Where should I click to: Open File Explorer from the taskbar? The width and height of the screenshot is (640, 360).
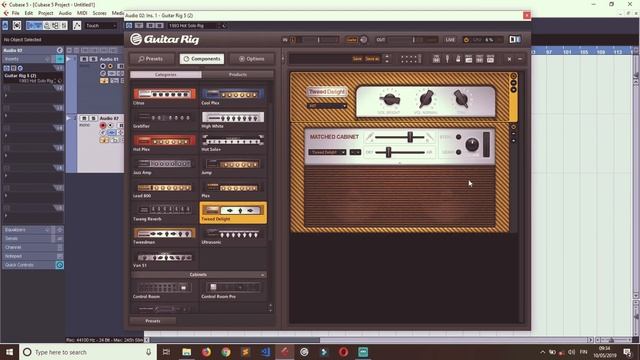point(187,352)
